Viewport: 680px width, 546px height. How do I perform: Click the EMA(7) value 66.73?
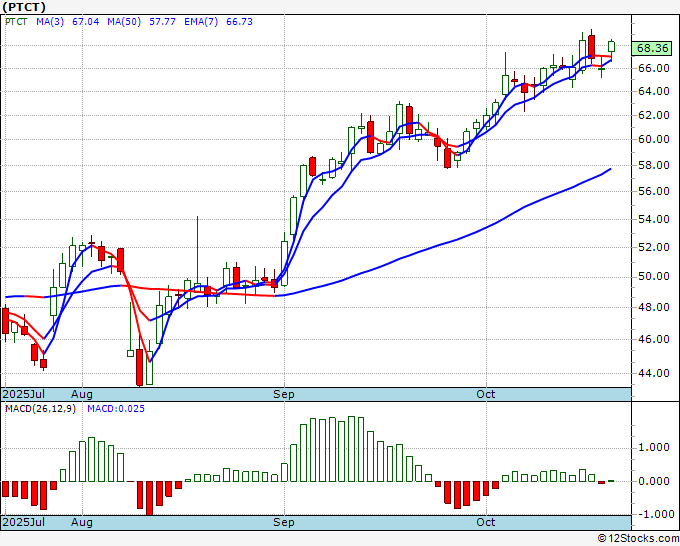click(239, 22)
